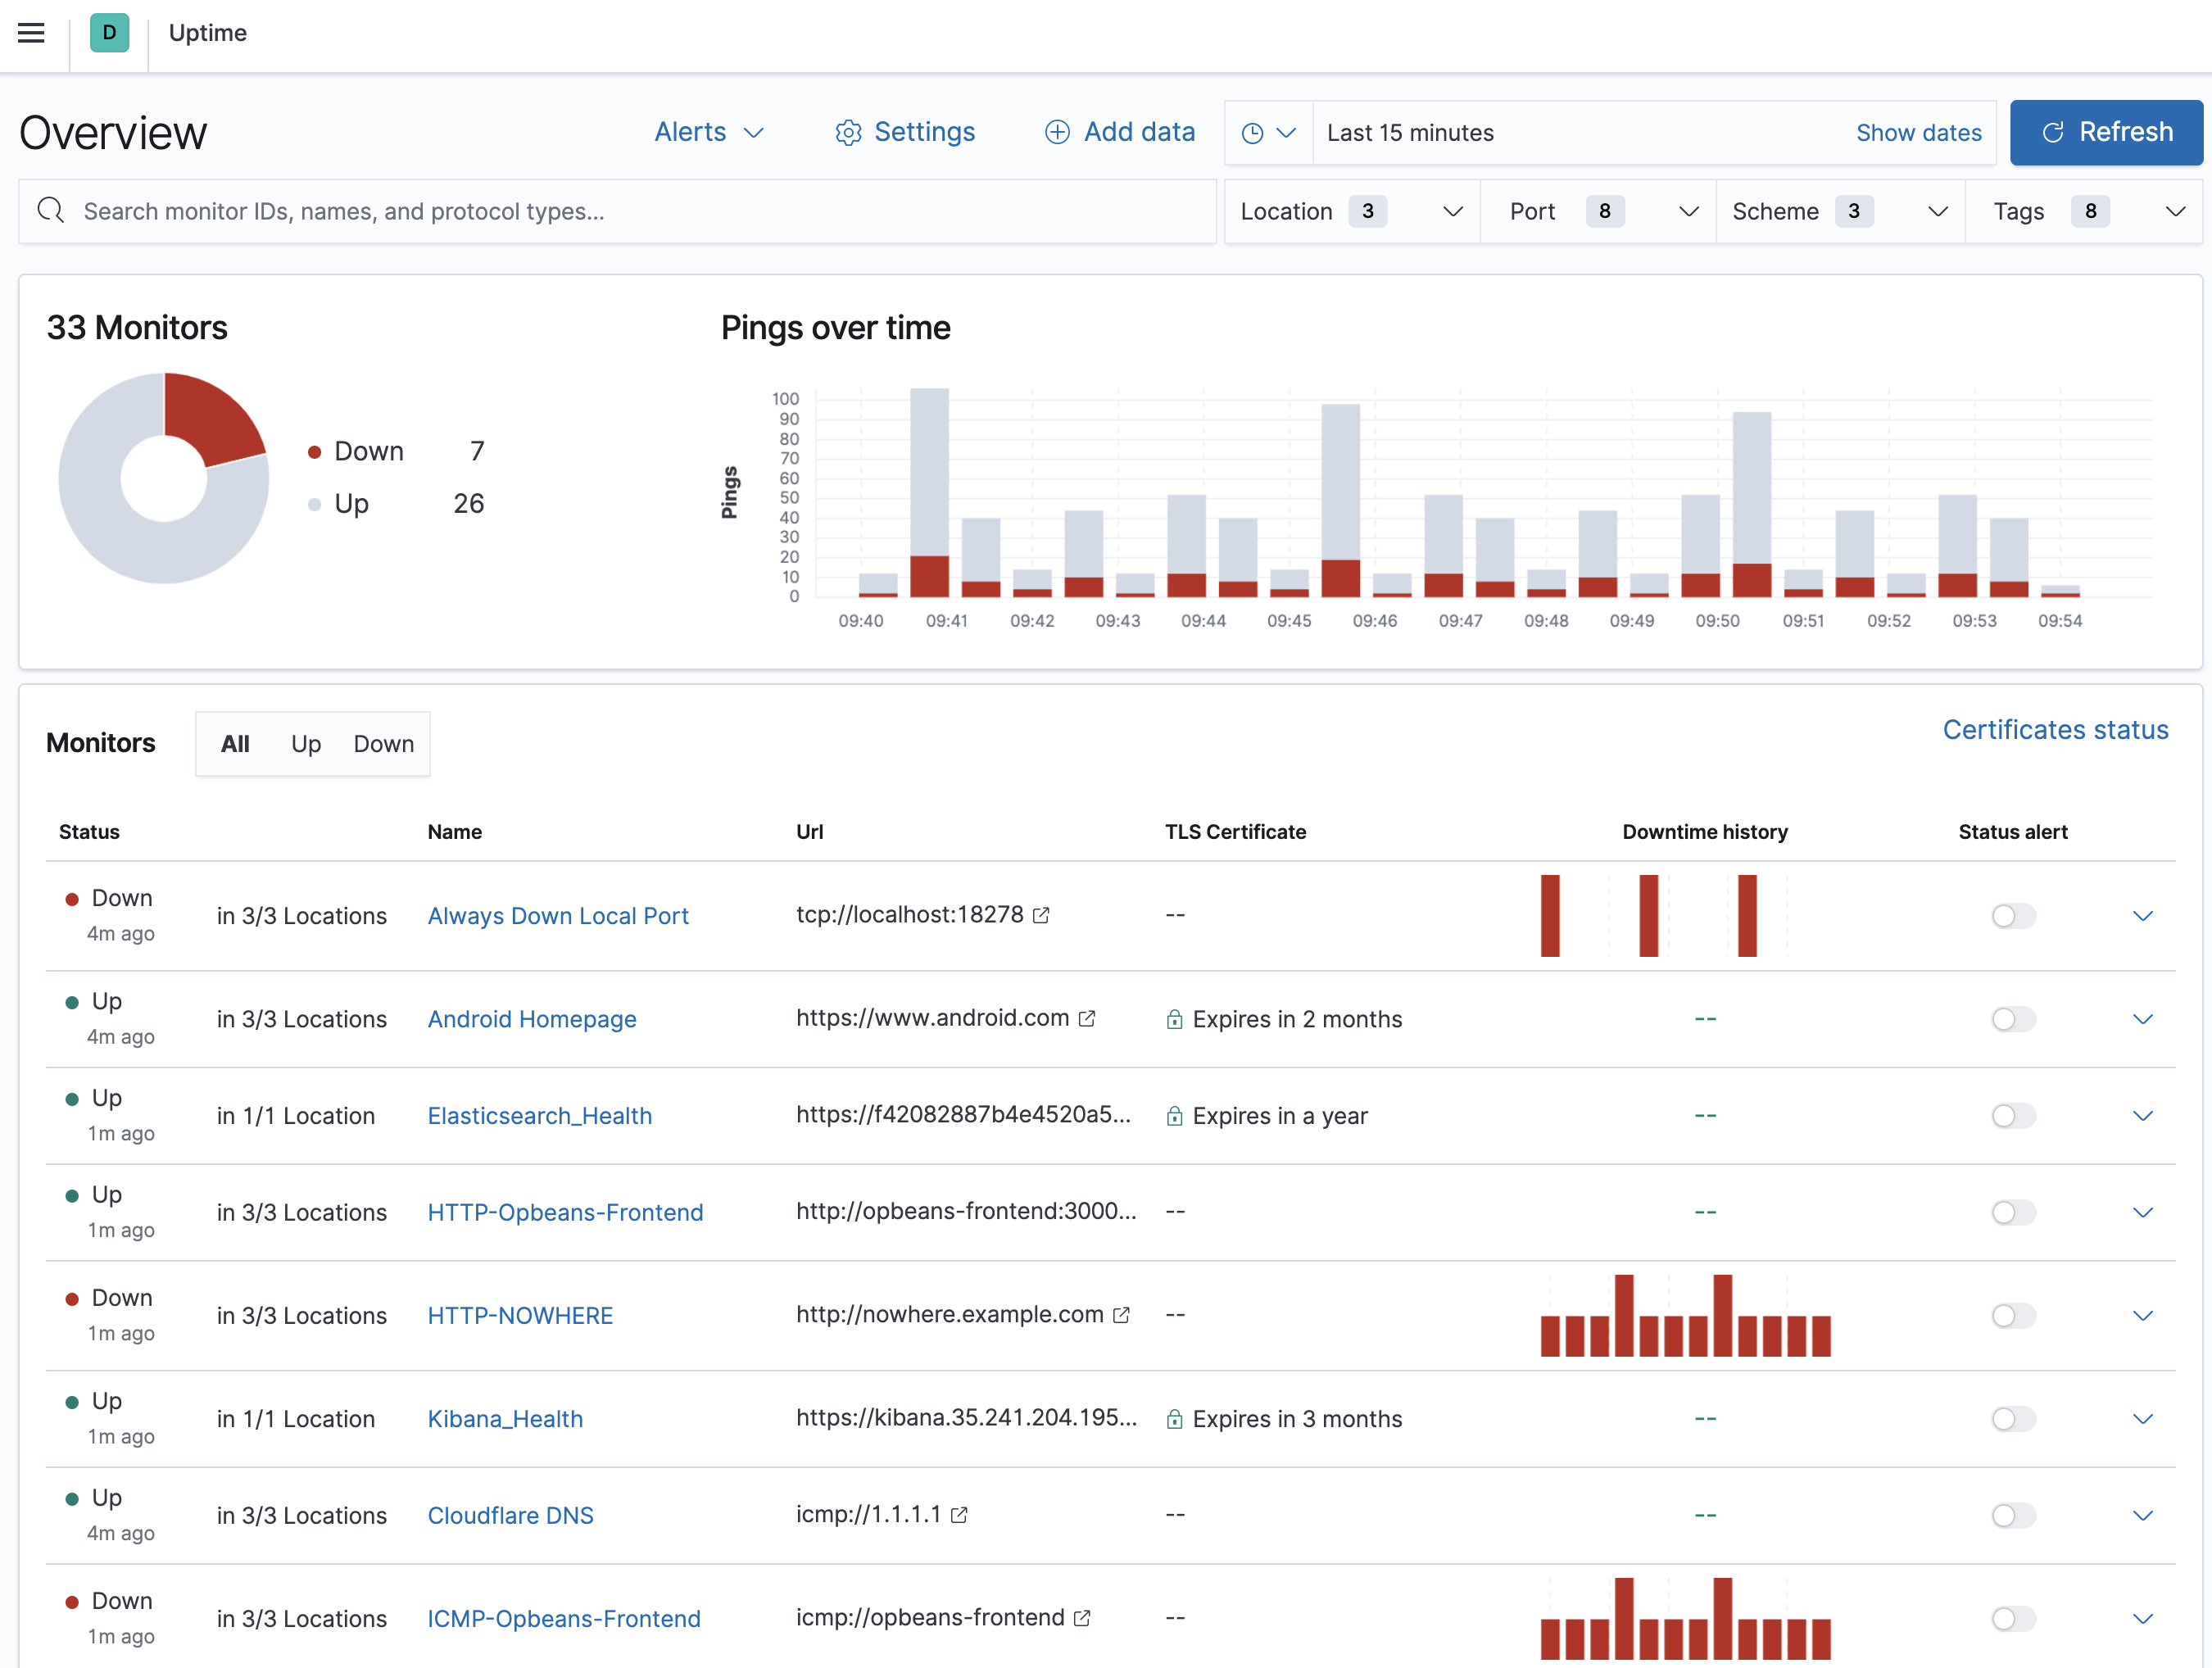Open the Scheme filter dropdown
The width and height of the screenshot is (2212, 1668).
(x=1840, y=211)
